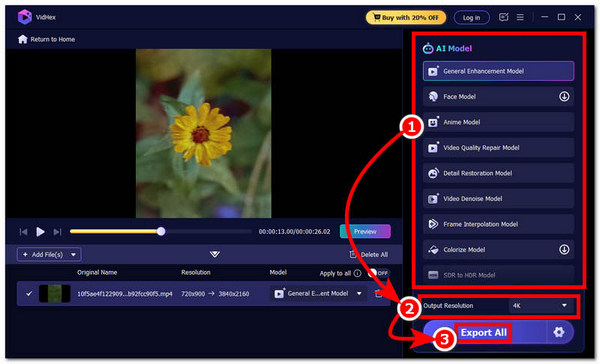This screenshot has height=364, width=600.
Task: Click the Log in button
Action: [x=471, y=18]
